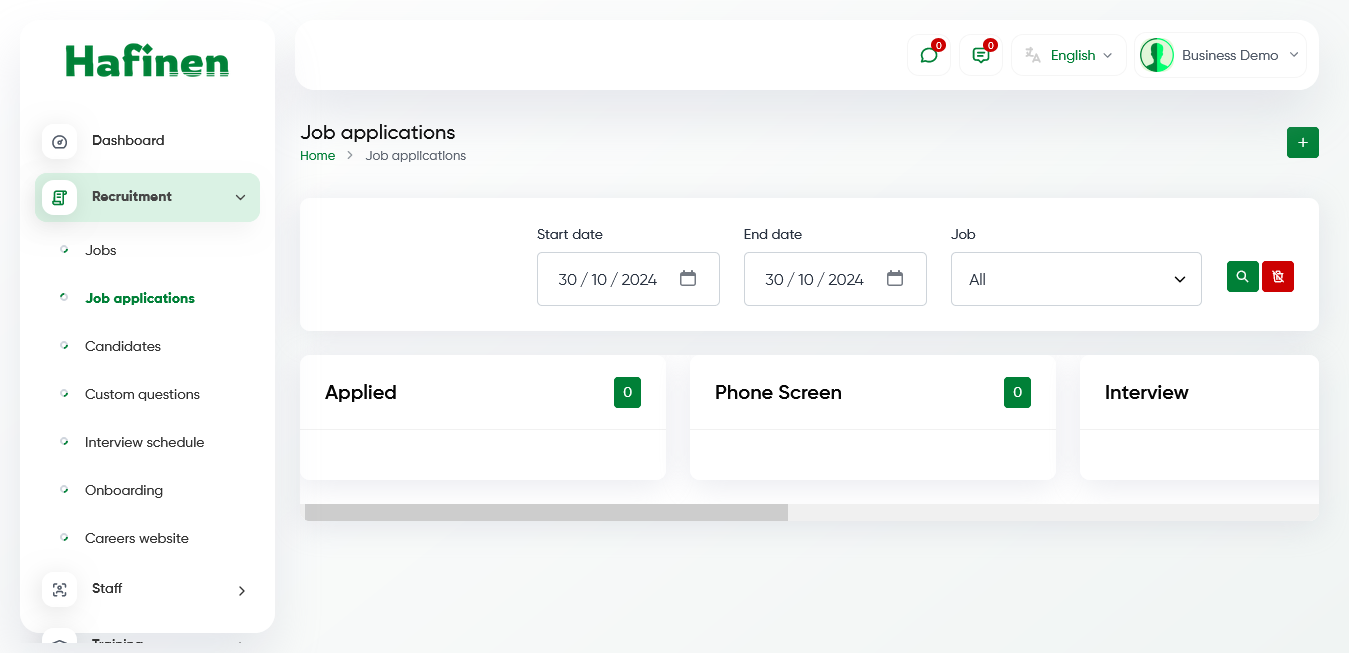1349x653 pixels.
Task: Click the Home breadcrumb link
Action: pyautogui.click(x=317, y=155)
